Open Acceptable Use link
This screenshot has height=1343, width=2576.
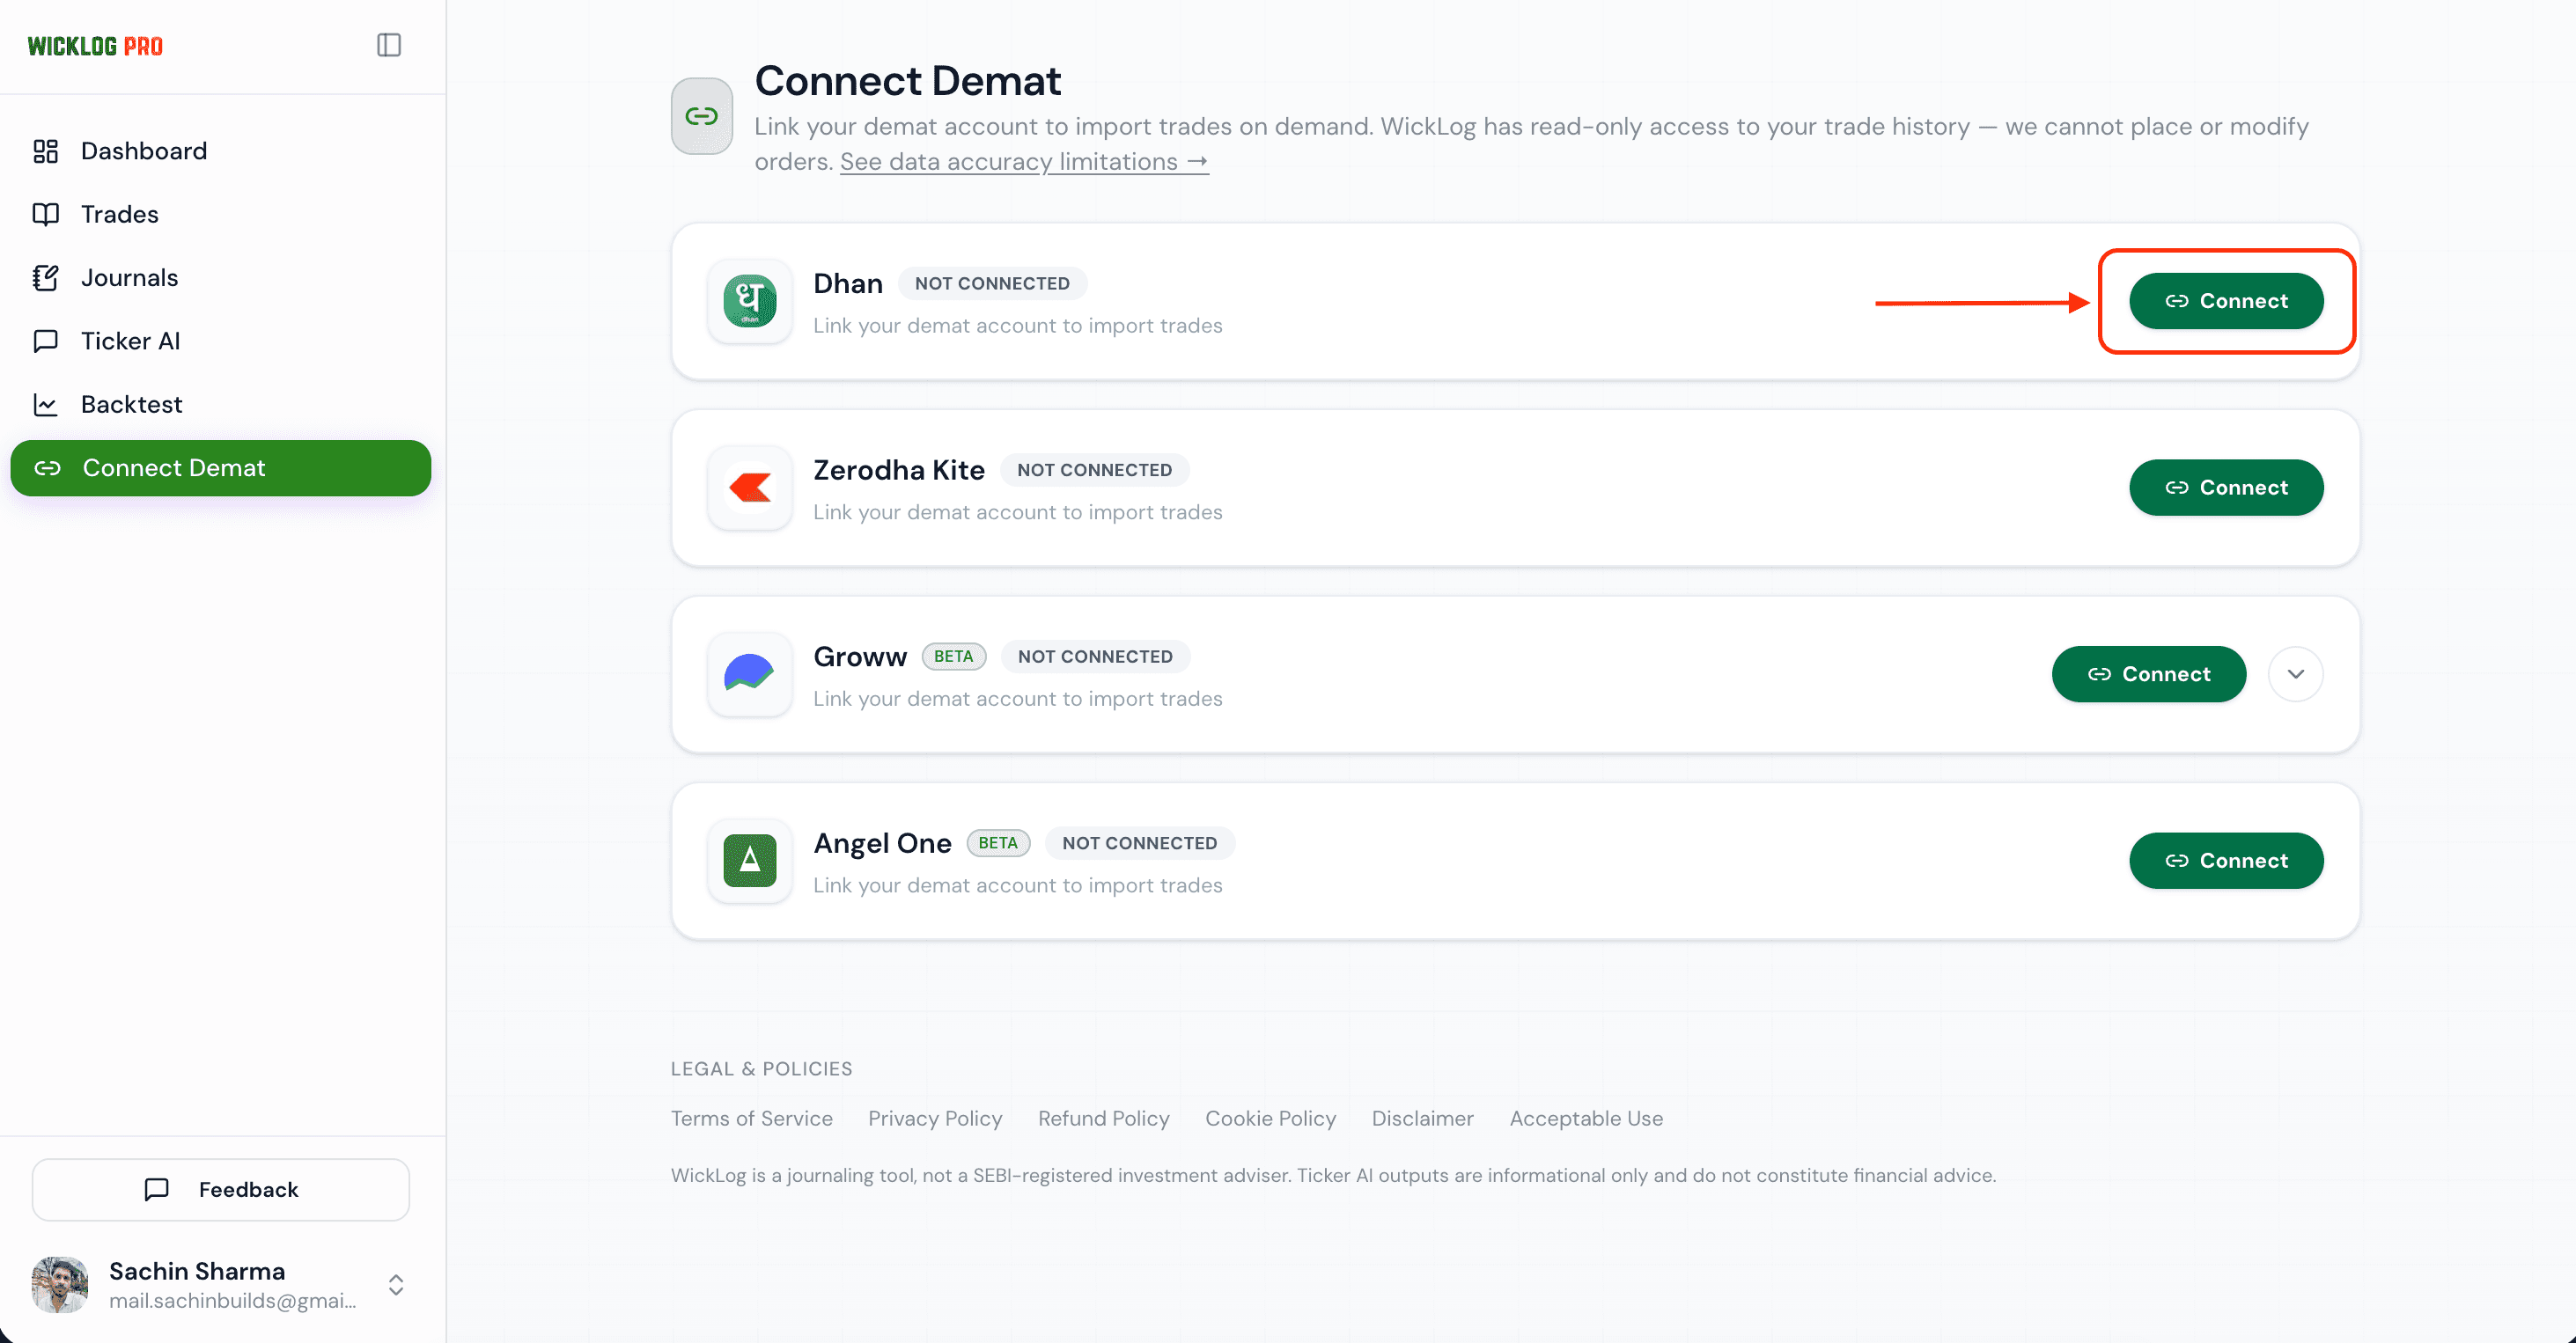click(1586, 1119)
